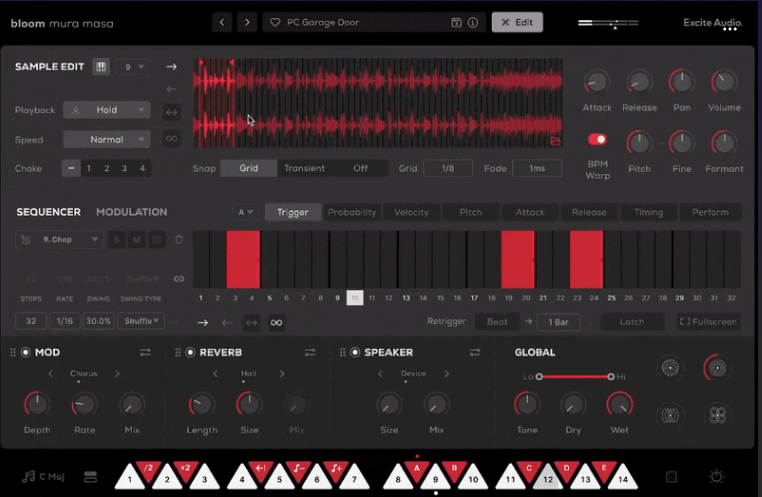
Task: Switch to previous speaker Device type
Action: [380, 374]
